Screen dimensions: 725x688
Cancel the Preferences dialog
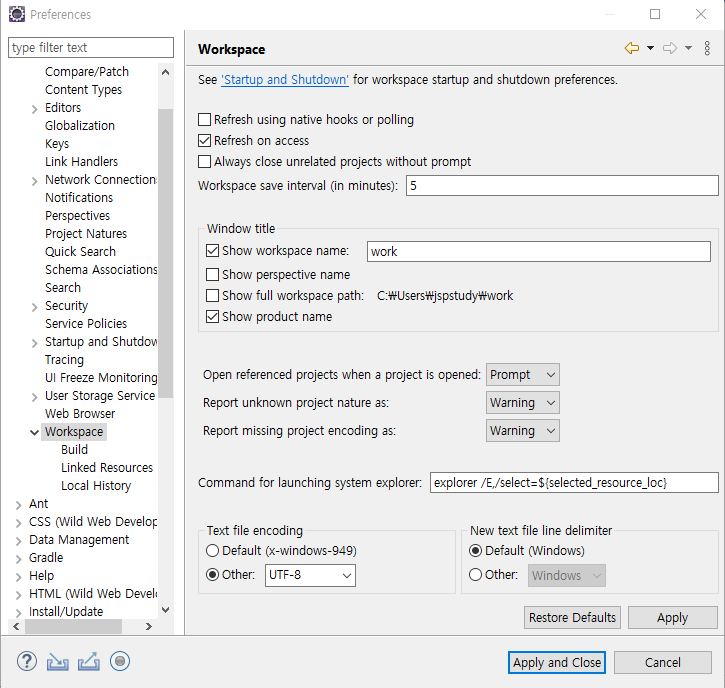[663, 663]
